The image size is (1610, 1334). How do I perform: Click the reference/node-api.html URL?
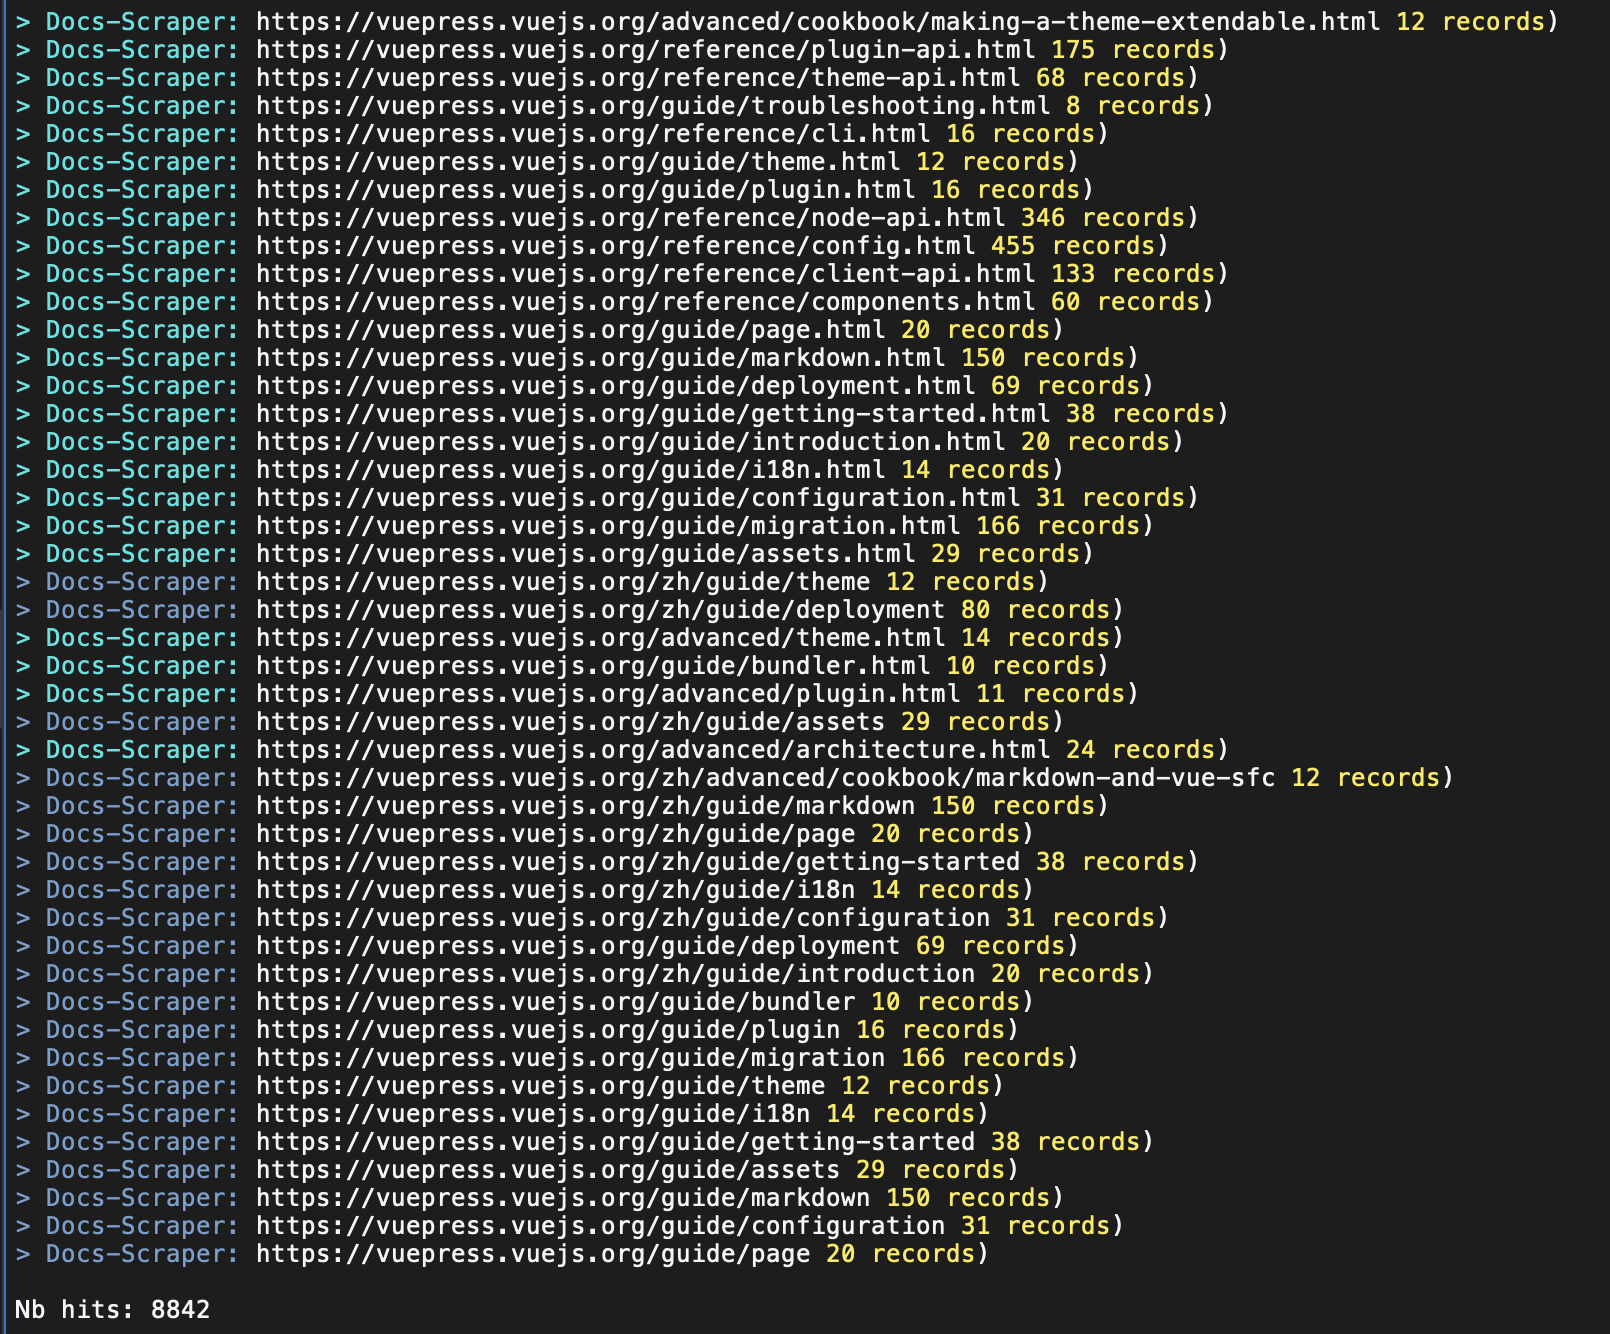(631, 218)
